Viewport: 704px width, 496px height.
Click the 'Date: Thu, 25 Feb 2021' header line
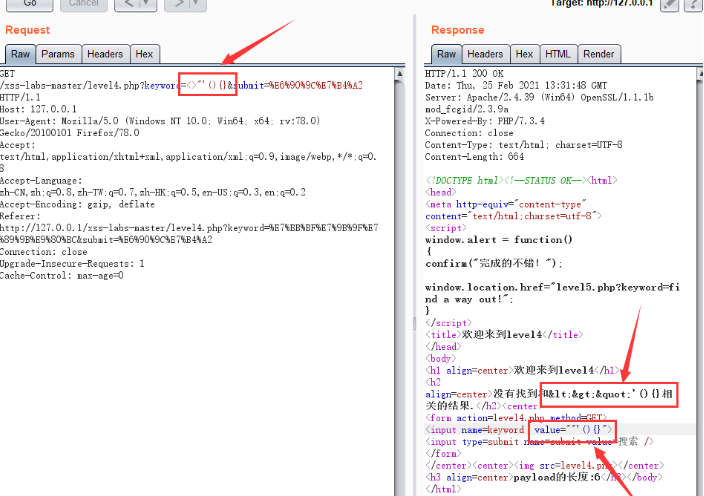point(516,86)
